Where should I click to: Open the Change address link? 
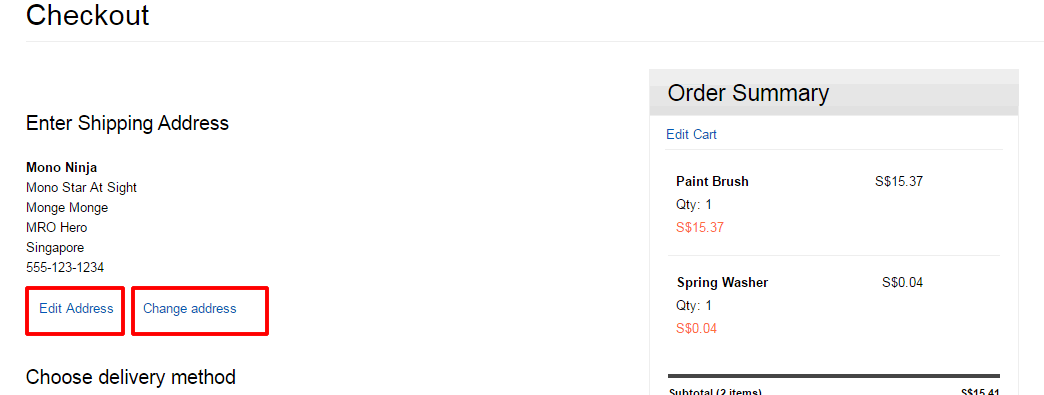click(x=190, y=309)
